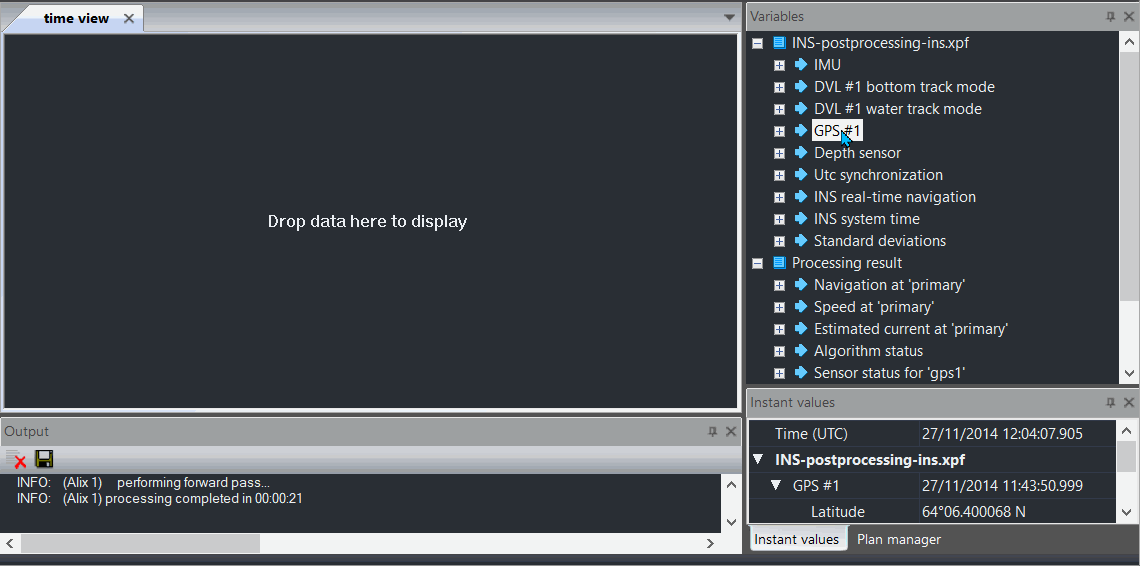The image size is (1140, 566).
Task: Select the DVL #1 bottom track mode item
Action: tap(903, 87)
